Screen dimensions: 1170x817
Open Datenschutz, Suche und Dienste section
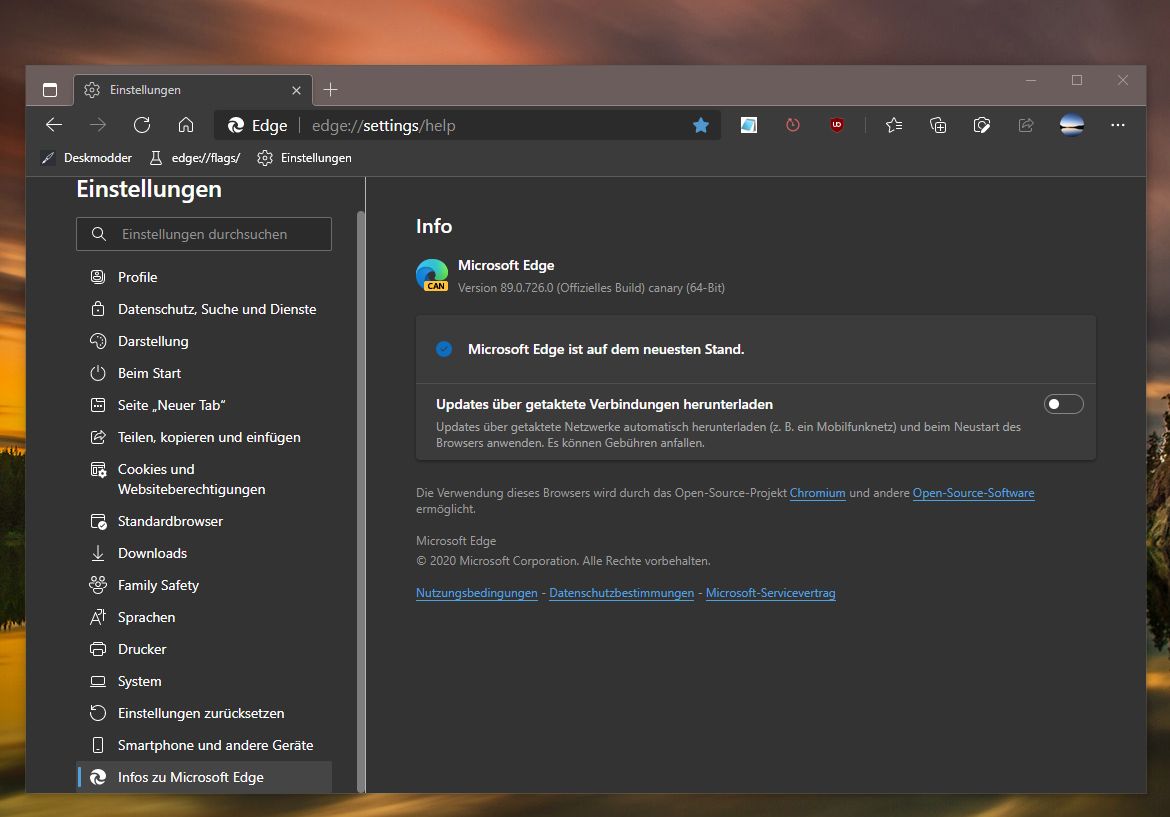(x=204, y=309)
